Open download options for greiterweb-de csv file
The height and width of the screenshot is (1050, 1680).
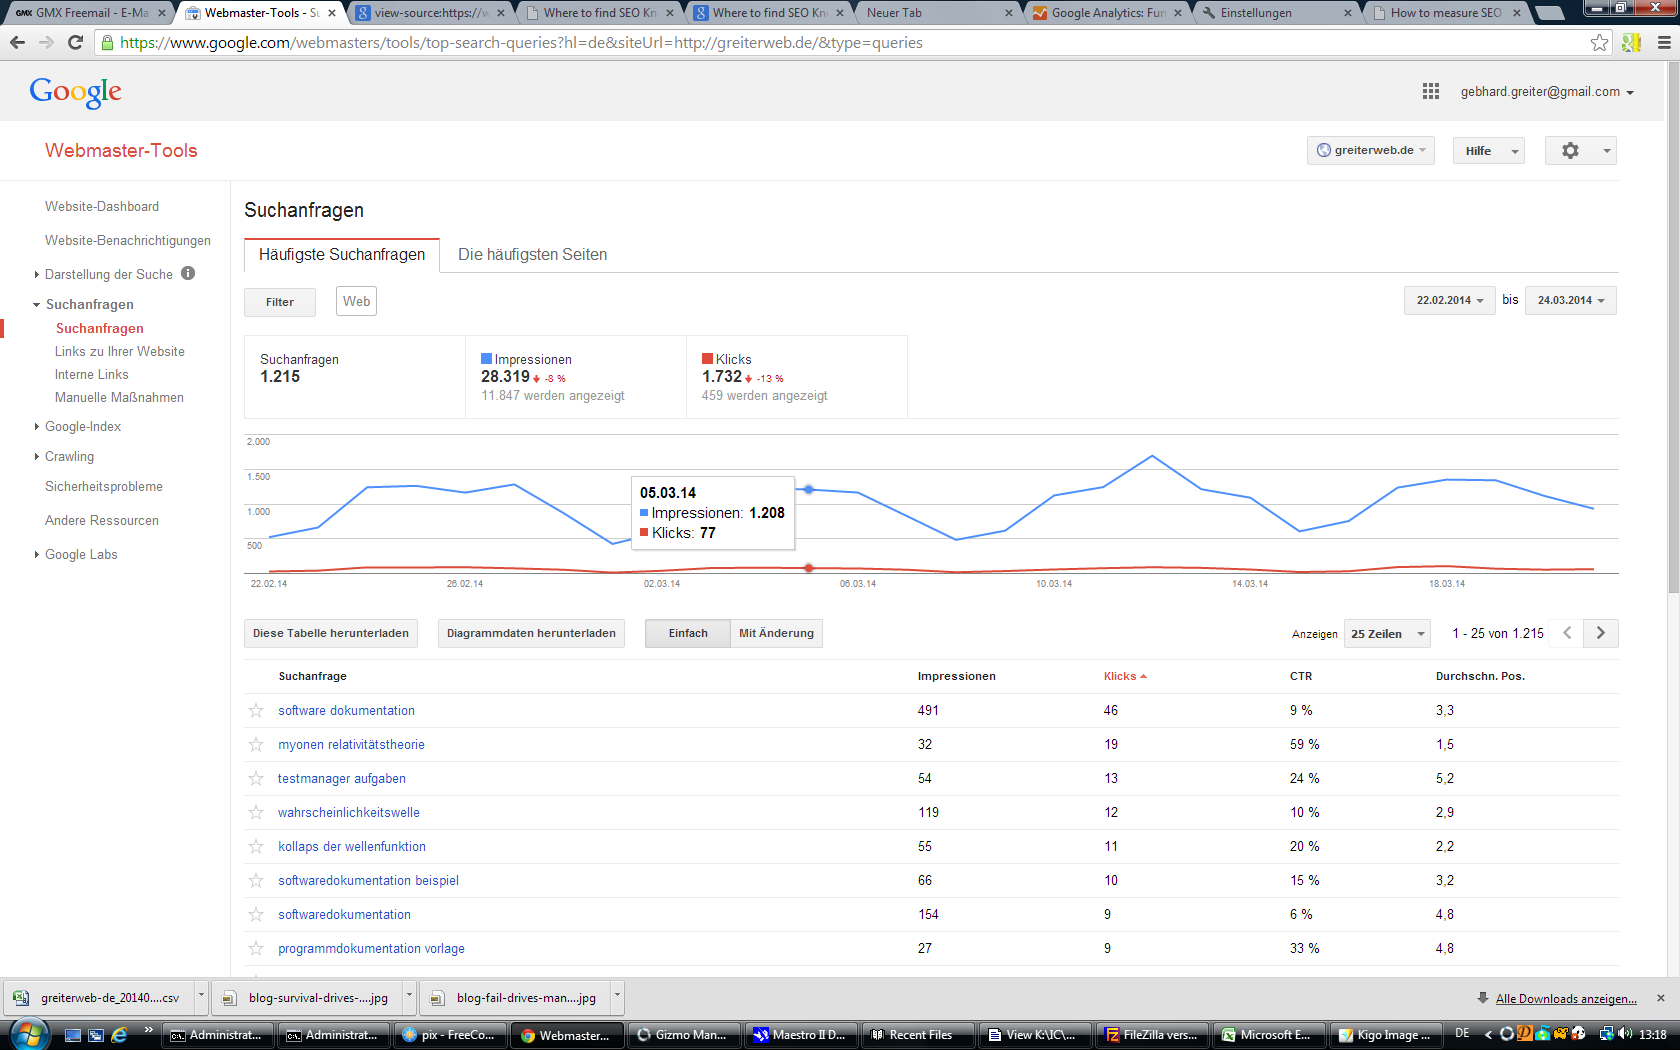pyautogui.click(x=201, y=997)
